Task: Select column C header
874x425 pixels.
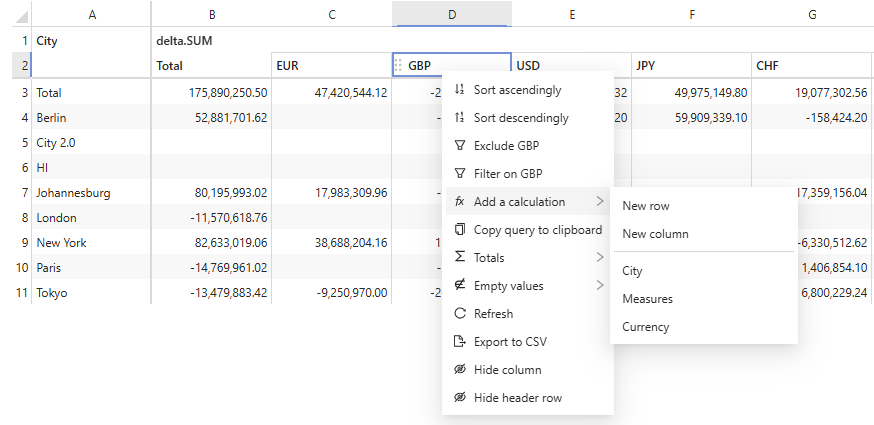Action: pos(332,15)
